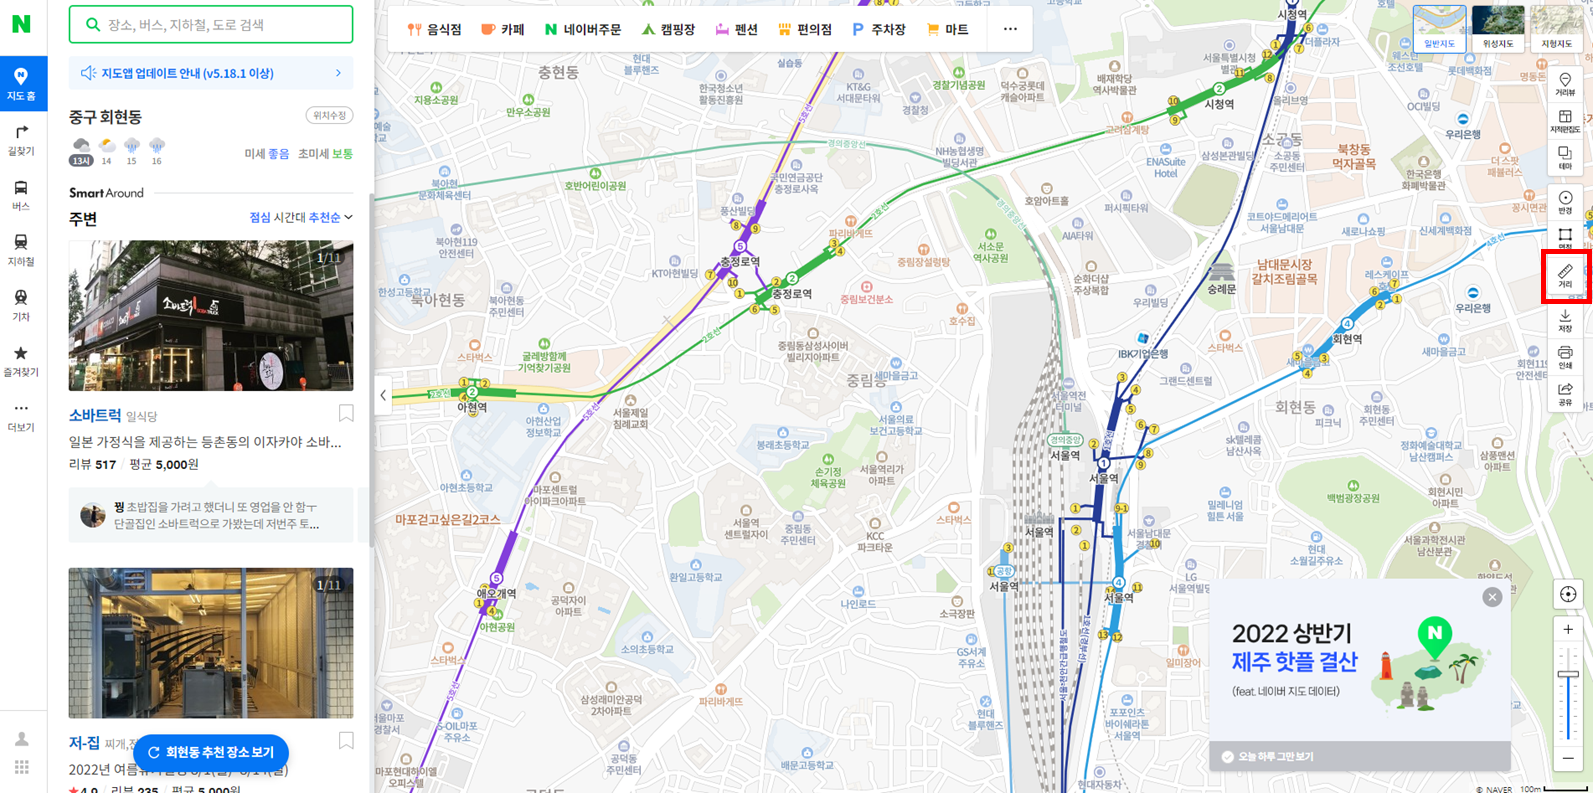This screenshot has width=1593, height=793.
Task: Open the 테마 map themes tool
Action: 1565,158
